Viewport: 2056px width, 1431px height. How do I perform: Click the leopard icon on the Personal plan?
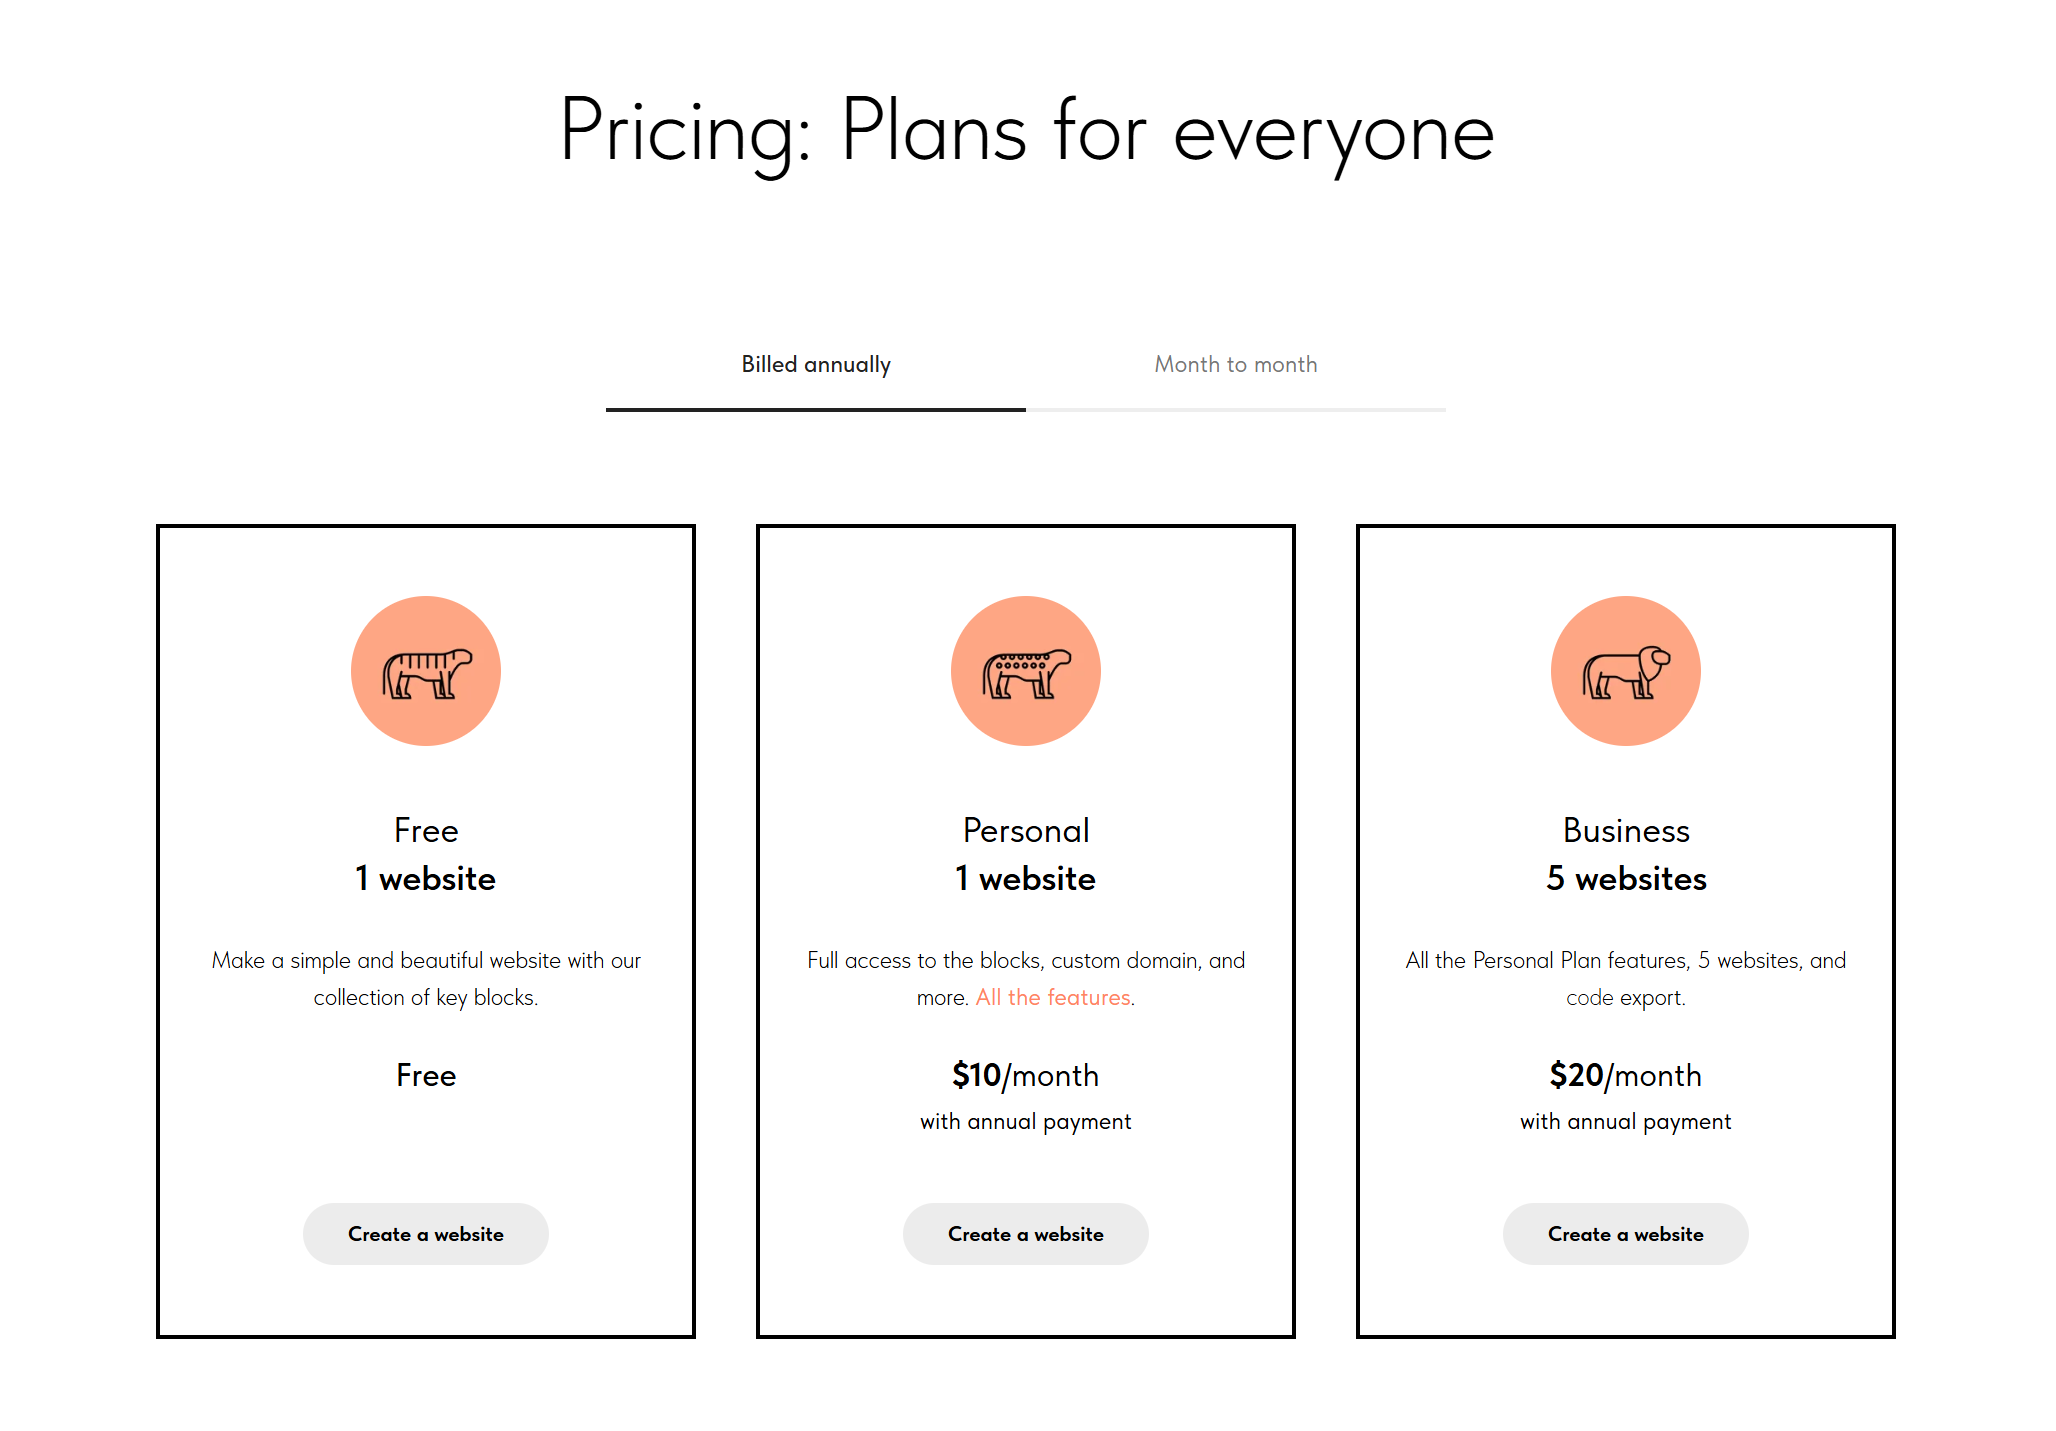[x=1026, y=671]
